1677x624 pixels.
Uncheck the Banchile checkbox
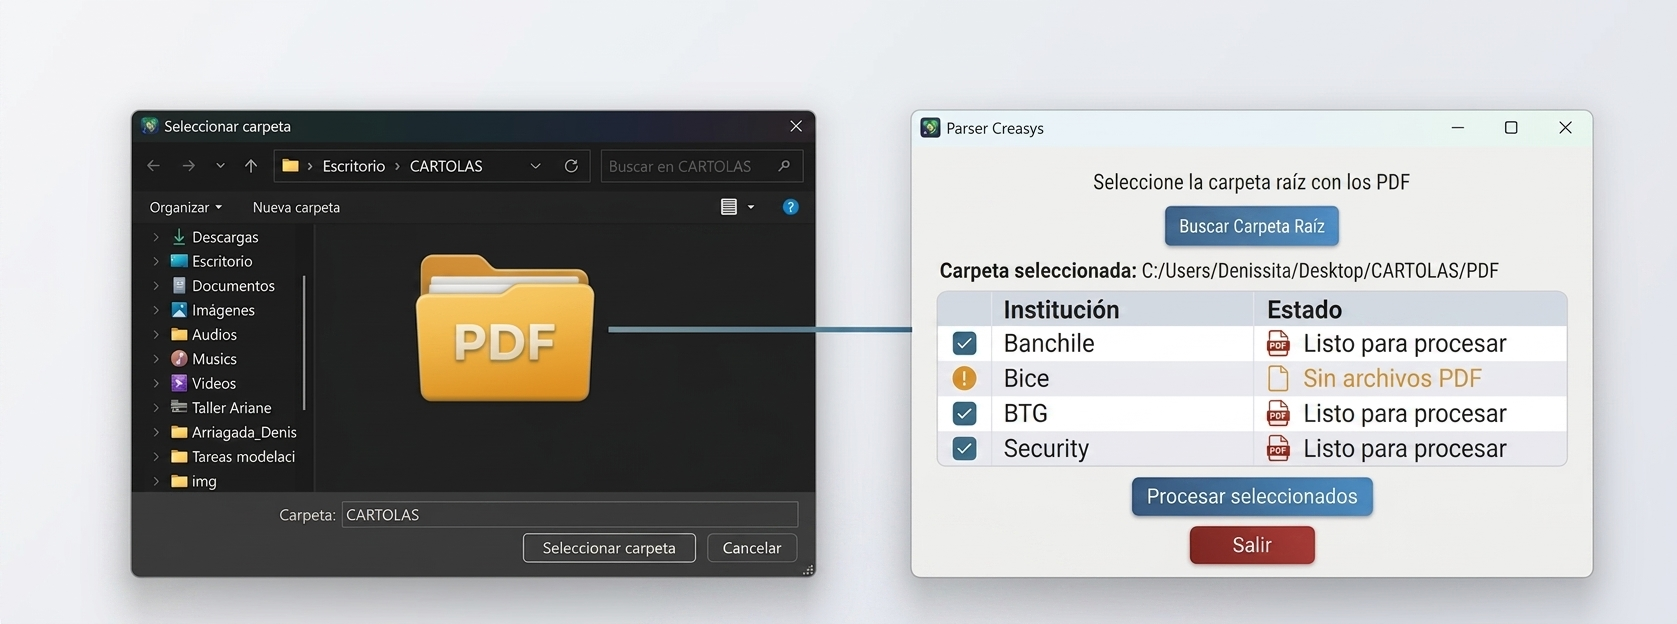(964, 343)
